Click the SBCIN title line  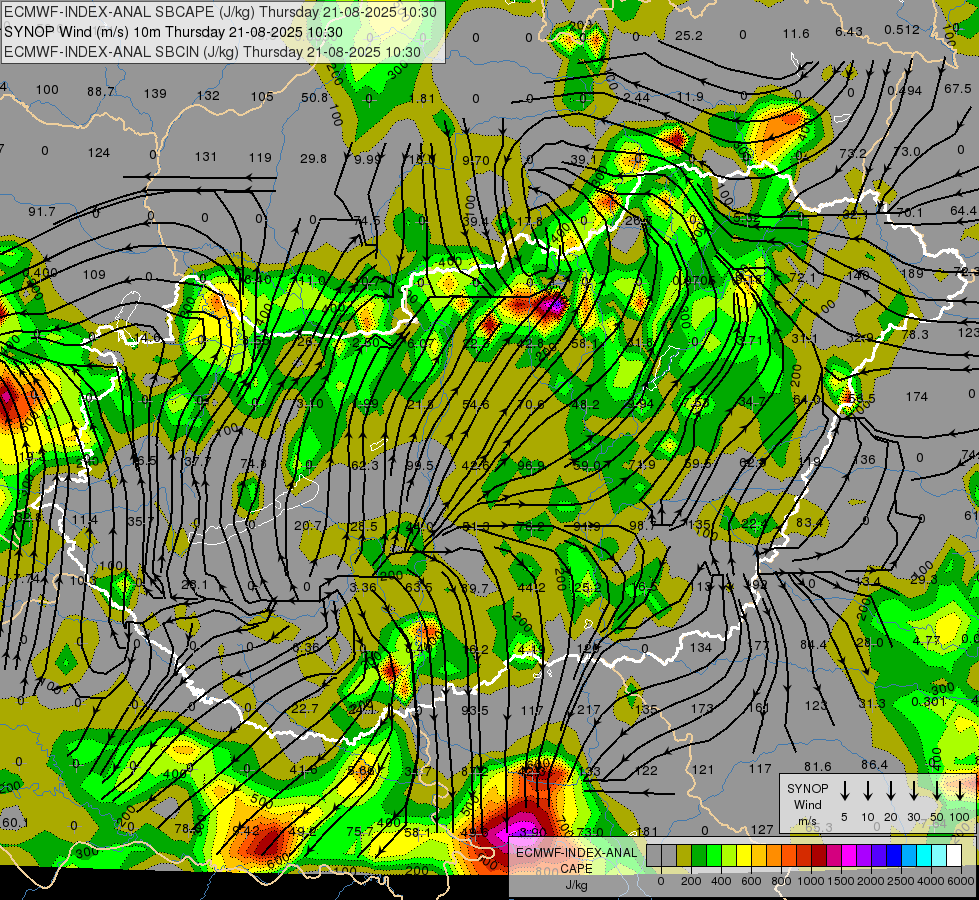click(212, 52)
